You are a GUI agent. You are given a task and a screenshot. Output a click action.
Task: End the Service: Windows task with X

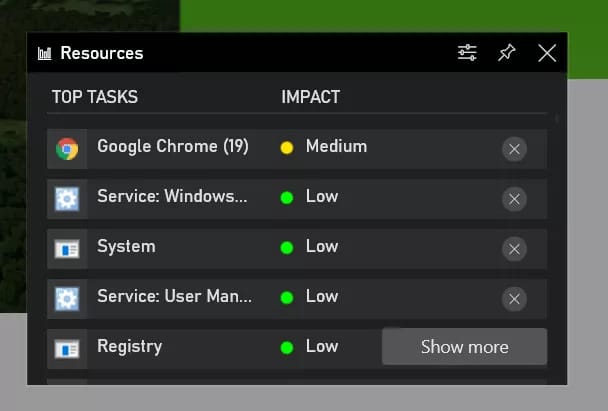514,199
